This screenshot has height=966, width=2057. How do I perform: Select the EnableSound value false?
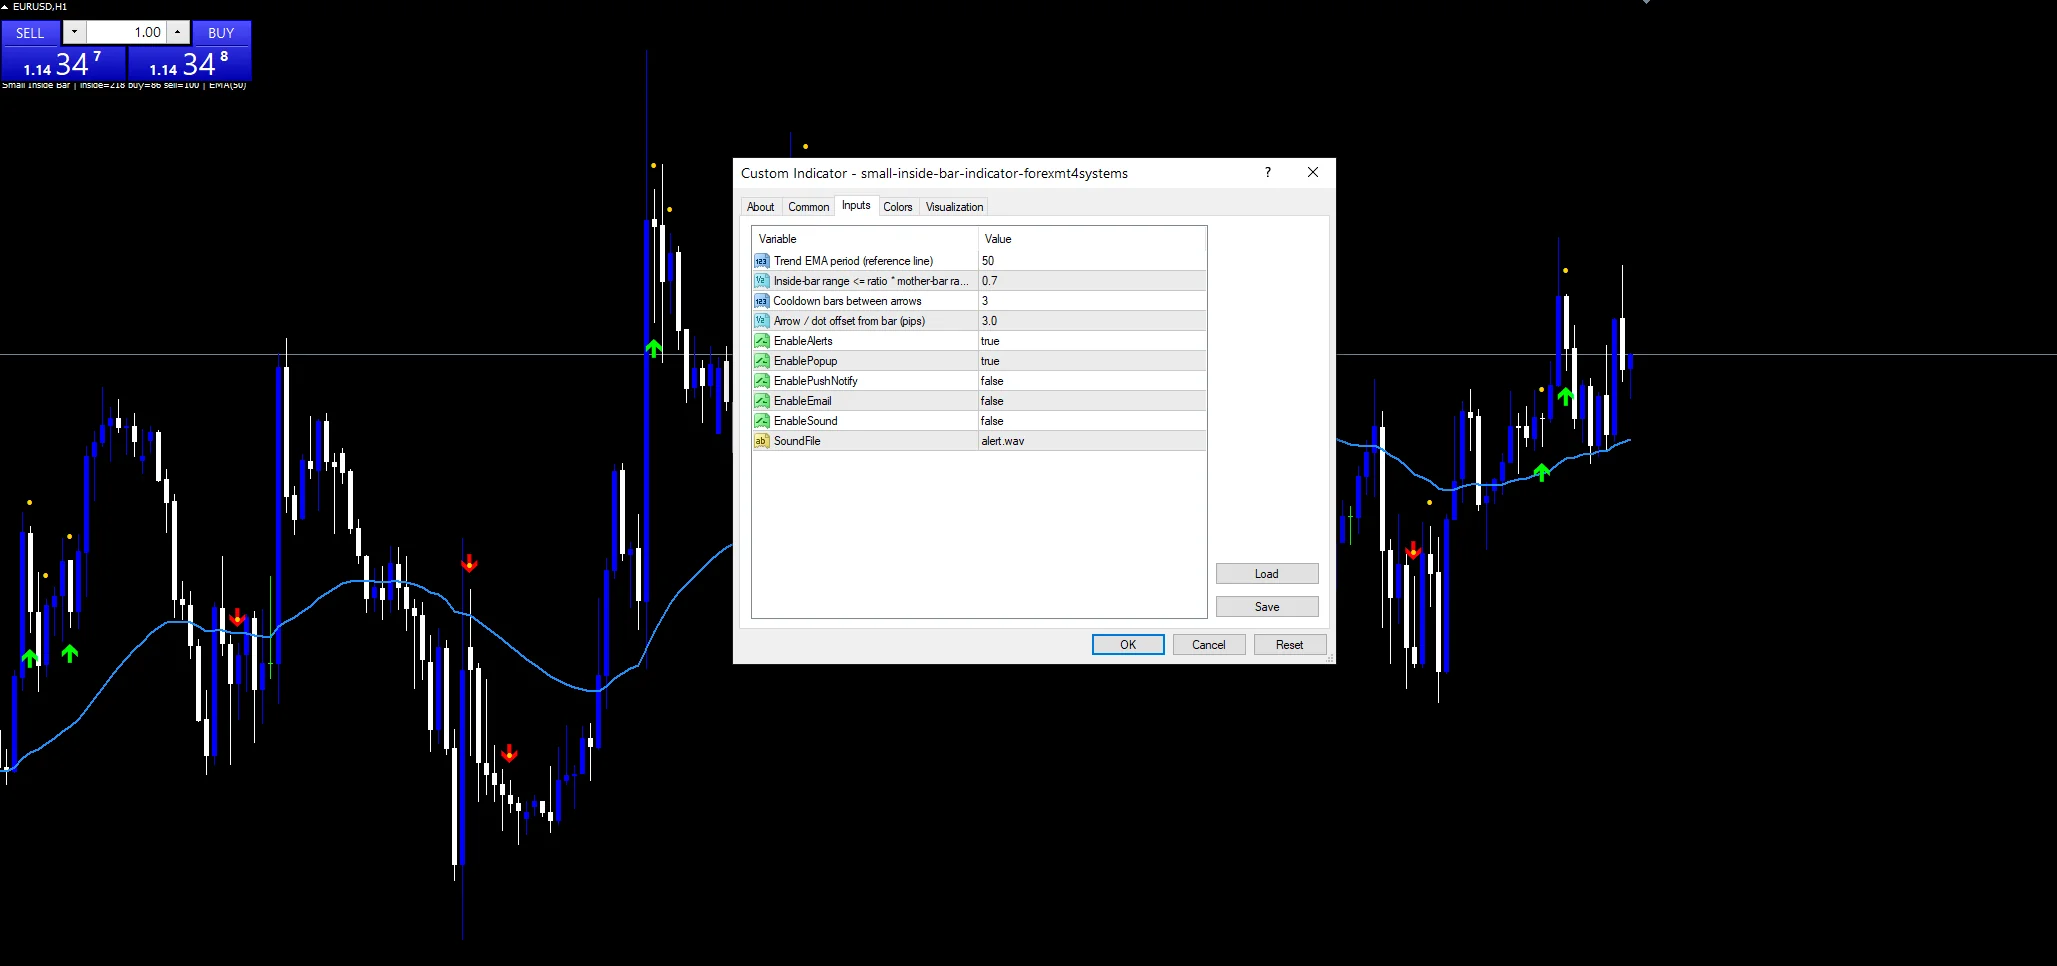coord(1092,421)
